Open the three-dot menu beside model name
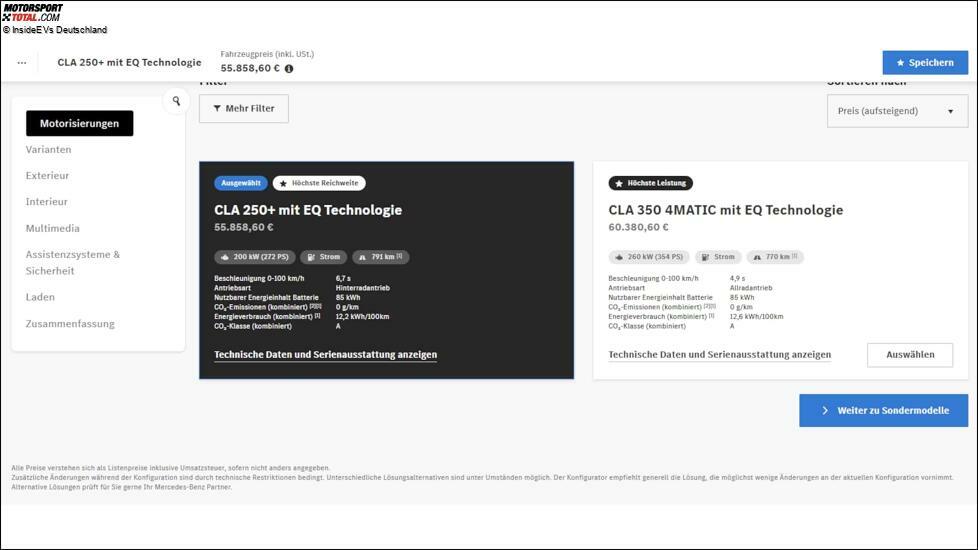 (x=22, y=62)
